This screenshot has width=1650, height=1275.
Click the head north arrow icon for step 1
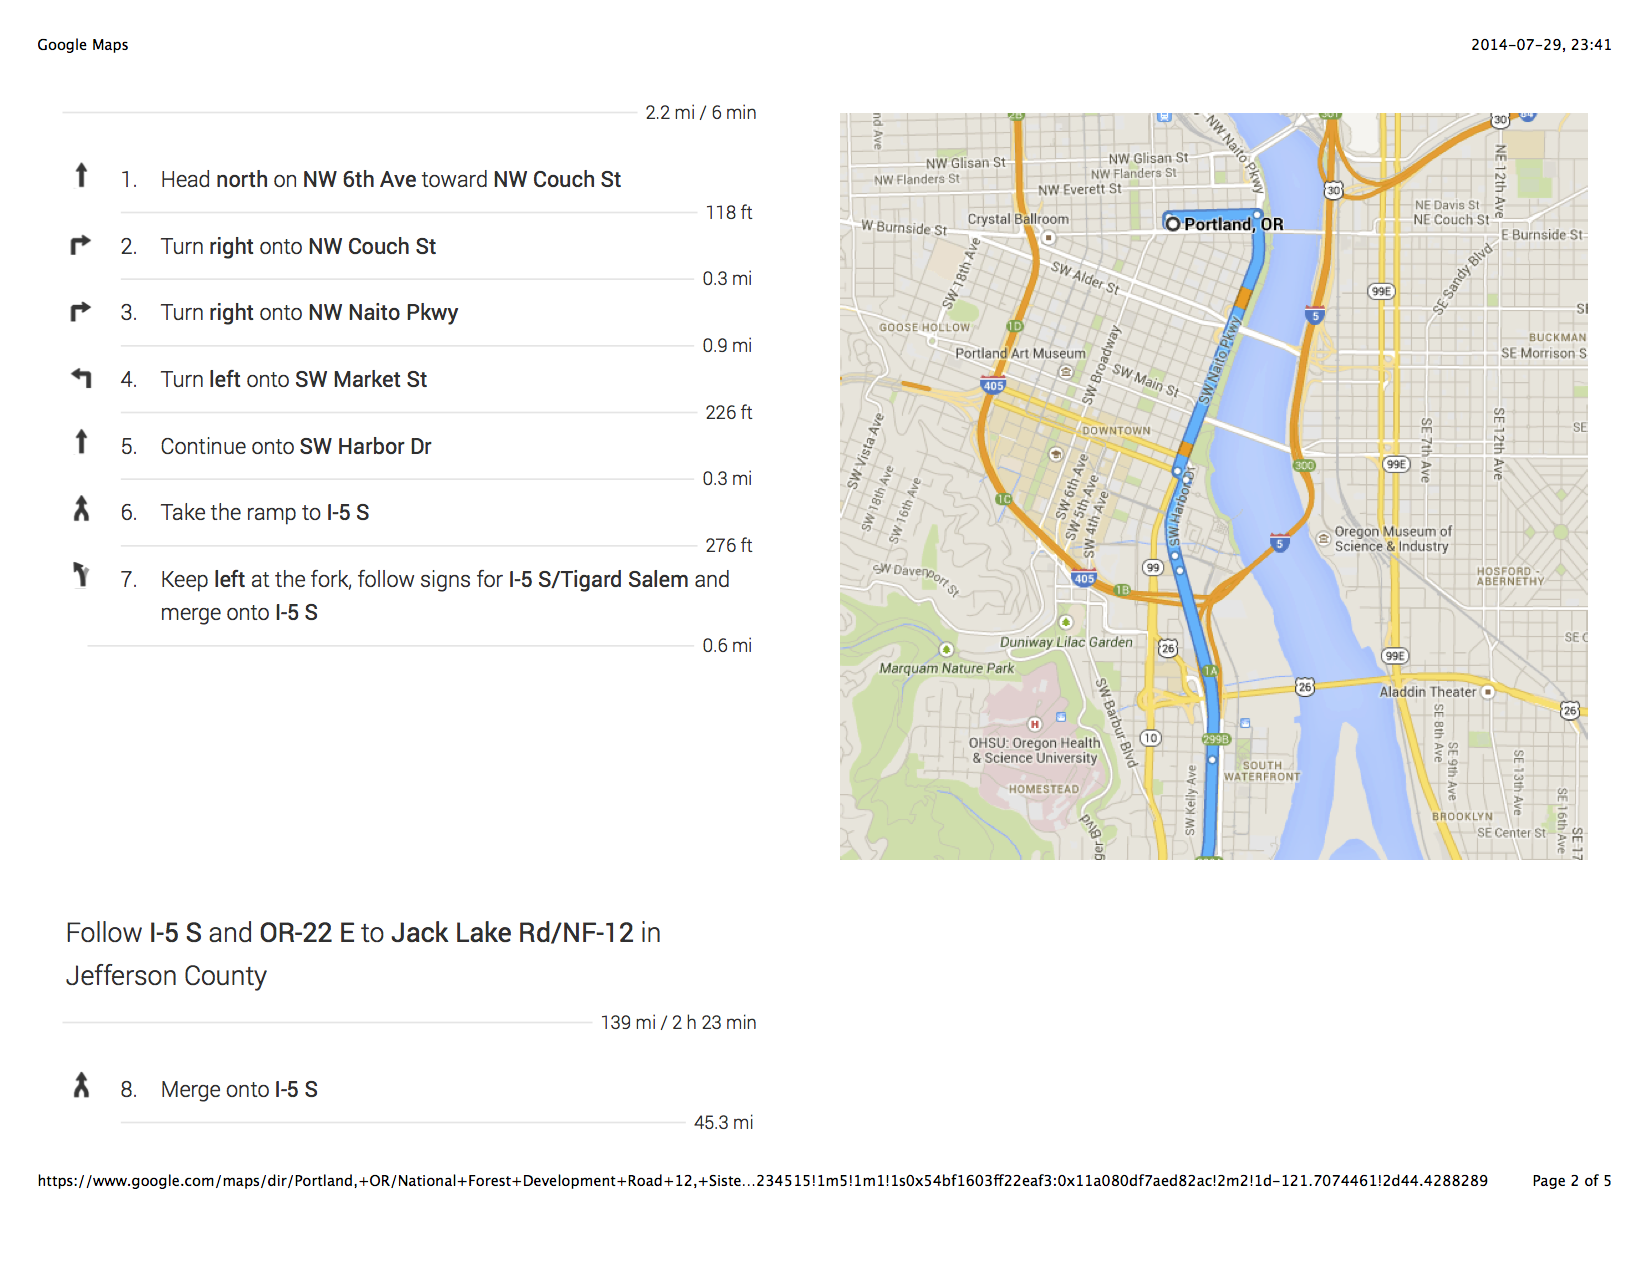click(x=82, y=176)
